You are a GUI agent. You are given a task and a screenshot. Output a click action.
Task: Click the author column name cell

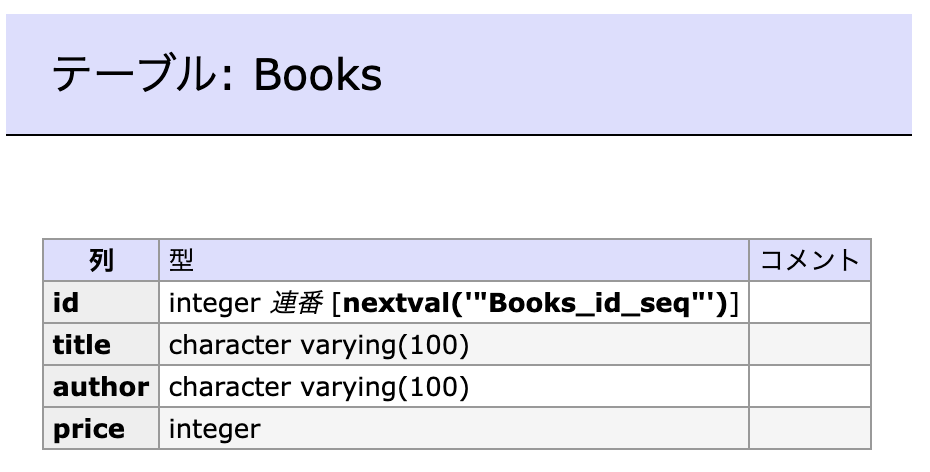(x=101, y=387)
